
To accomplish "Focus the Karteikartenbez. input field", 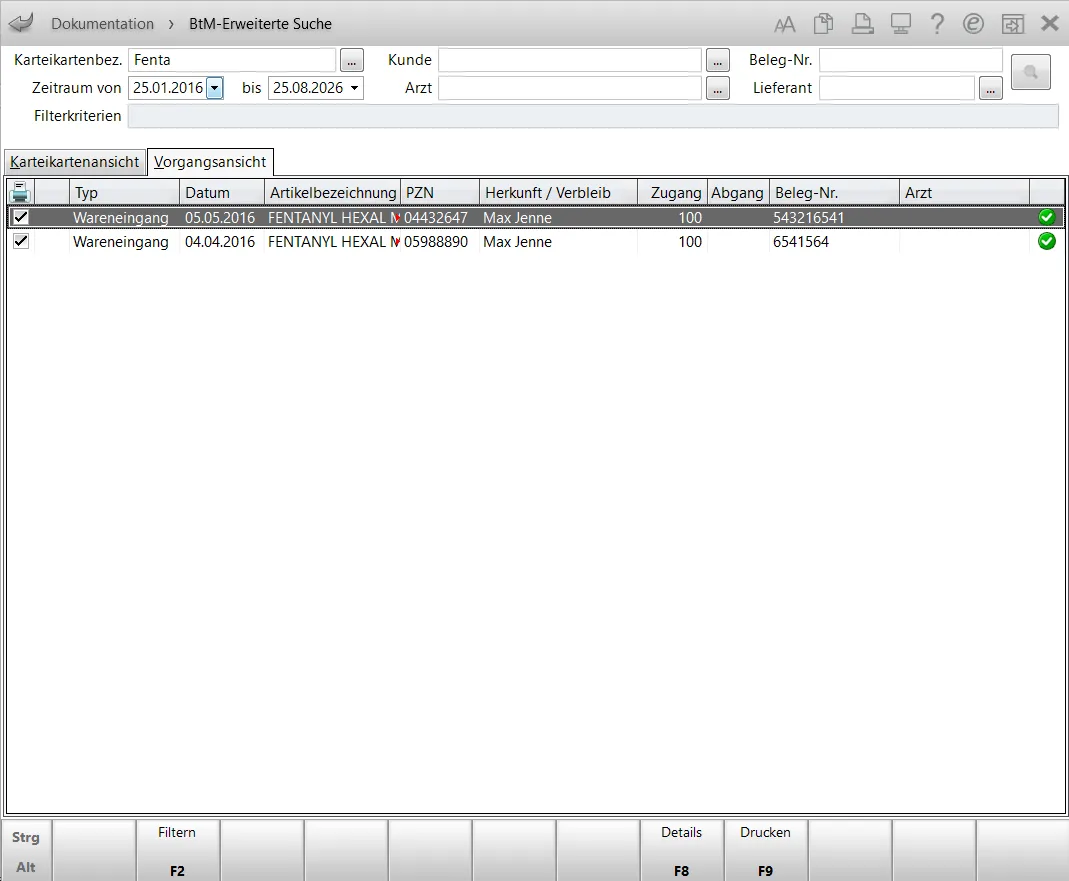I will pyautogui.click(x=232, y=60).
